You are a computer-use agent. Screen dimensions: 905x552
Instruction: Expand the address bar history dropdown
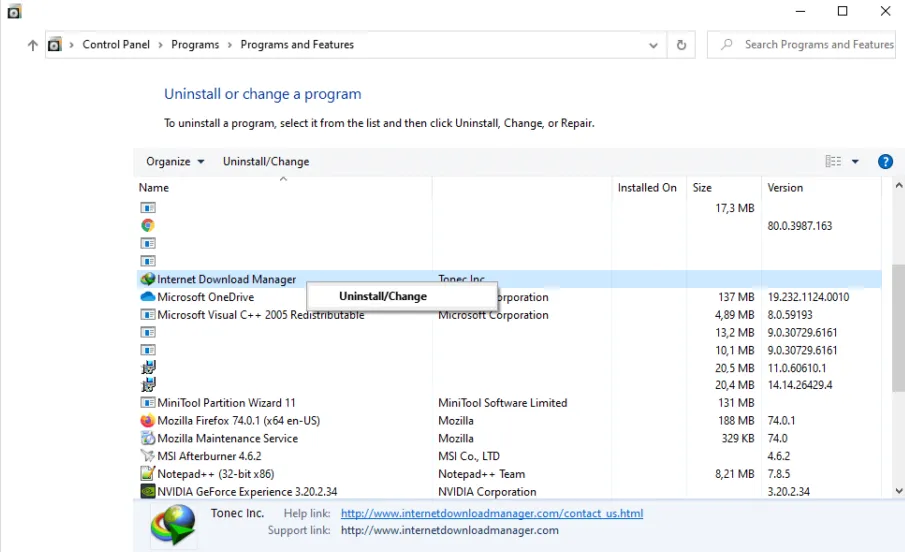click(653, 45)
